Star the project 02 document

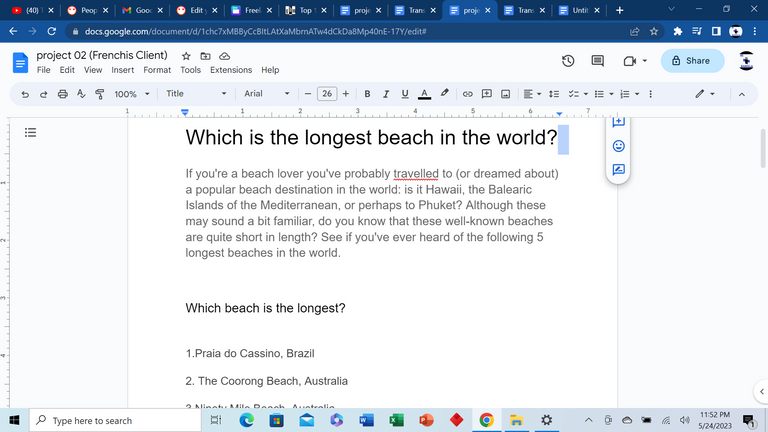[x=186, y=57]
